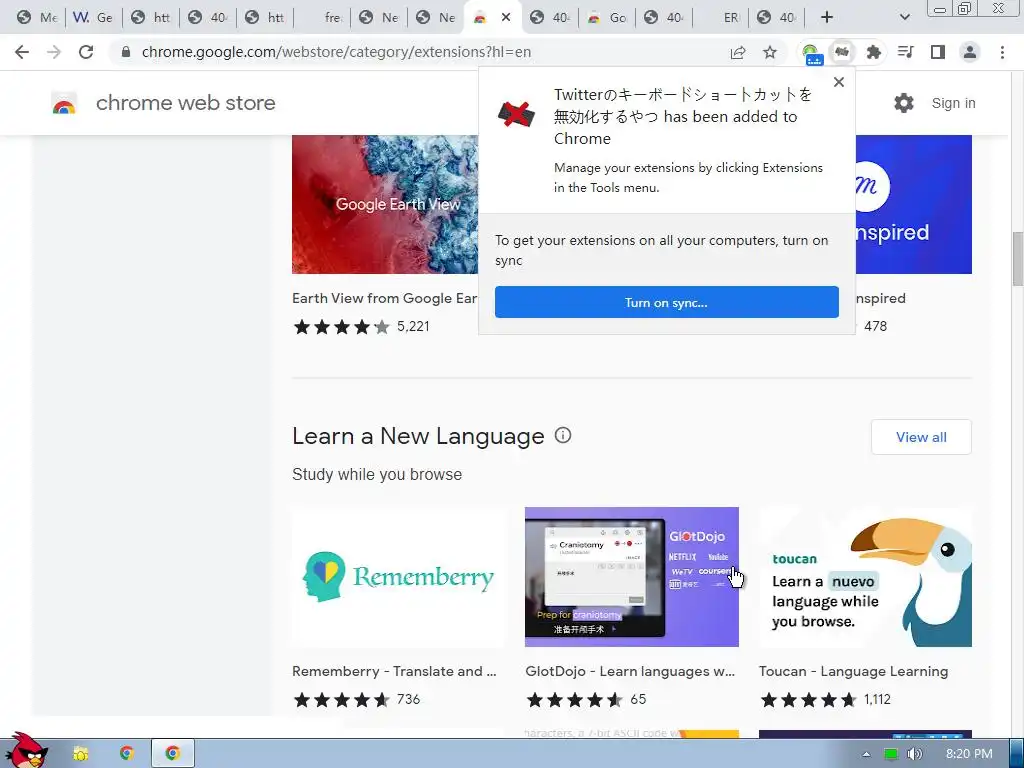The image size is (1024, 768).
Task: Switch to the ER tab
Action: click(721, 18)
